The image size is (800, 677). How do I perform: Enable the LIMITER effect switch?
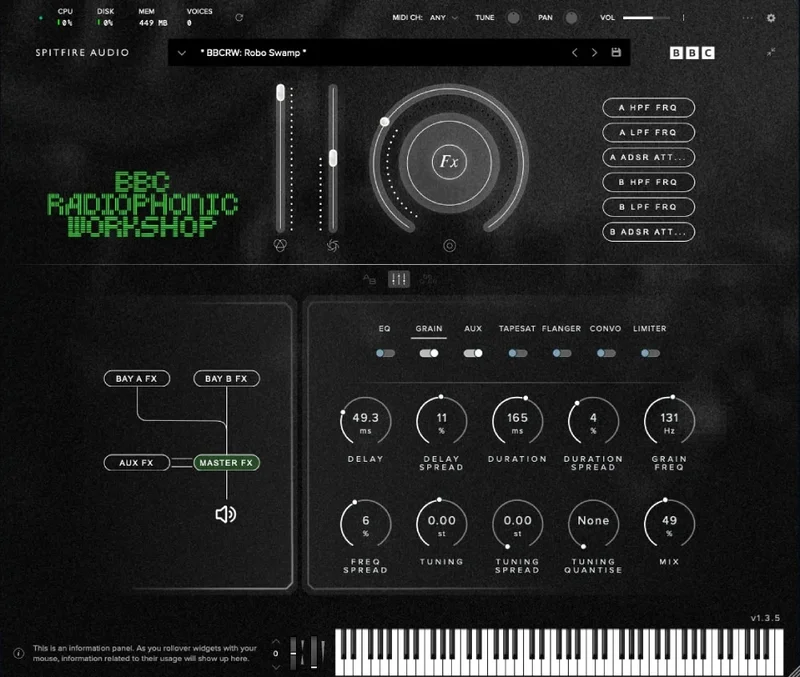(x=650, y=353)
